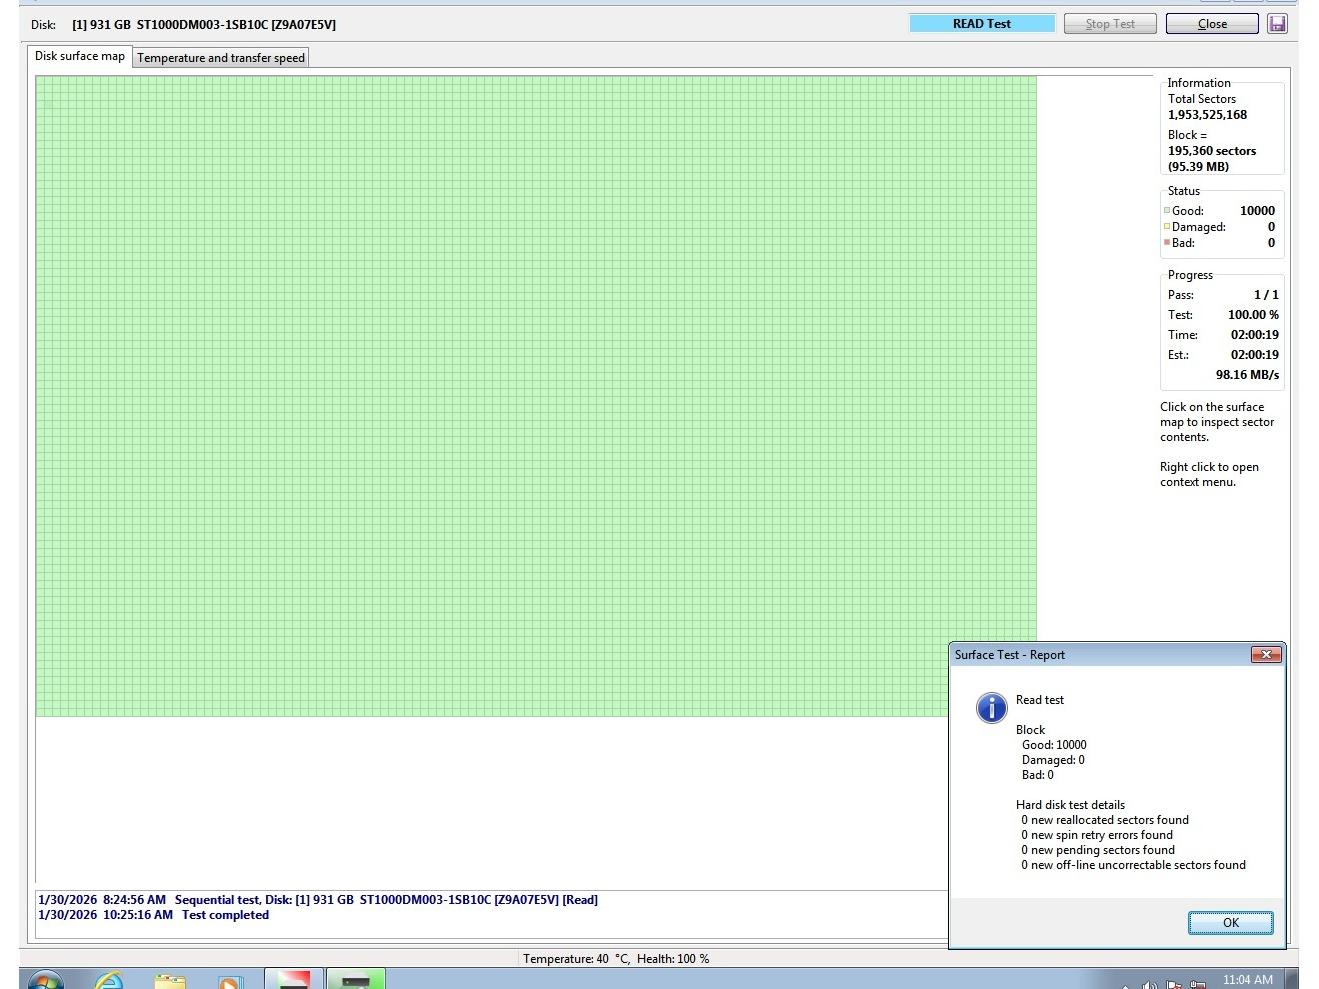This screenshot has height=989, width=1319.
Task: Click the Stop Test button
Action: (x=1109, y=24)
